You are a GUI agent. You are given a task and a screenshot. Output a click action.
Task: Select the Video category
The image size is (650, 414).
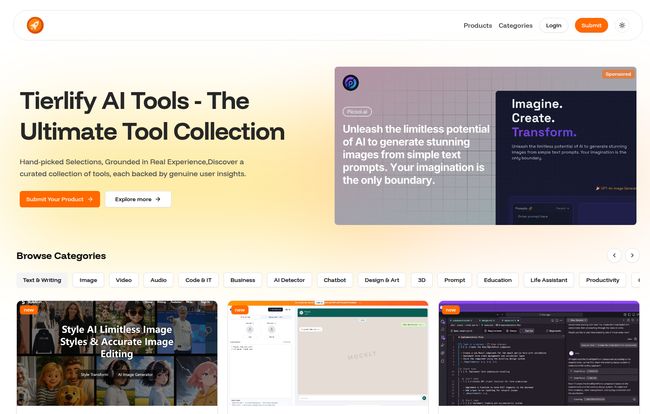pyautogui.click(x=124, y=280)
